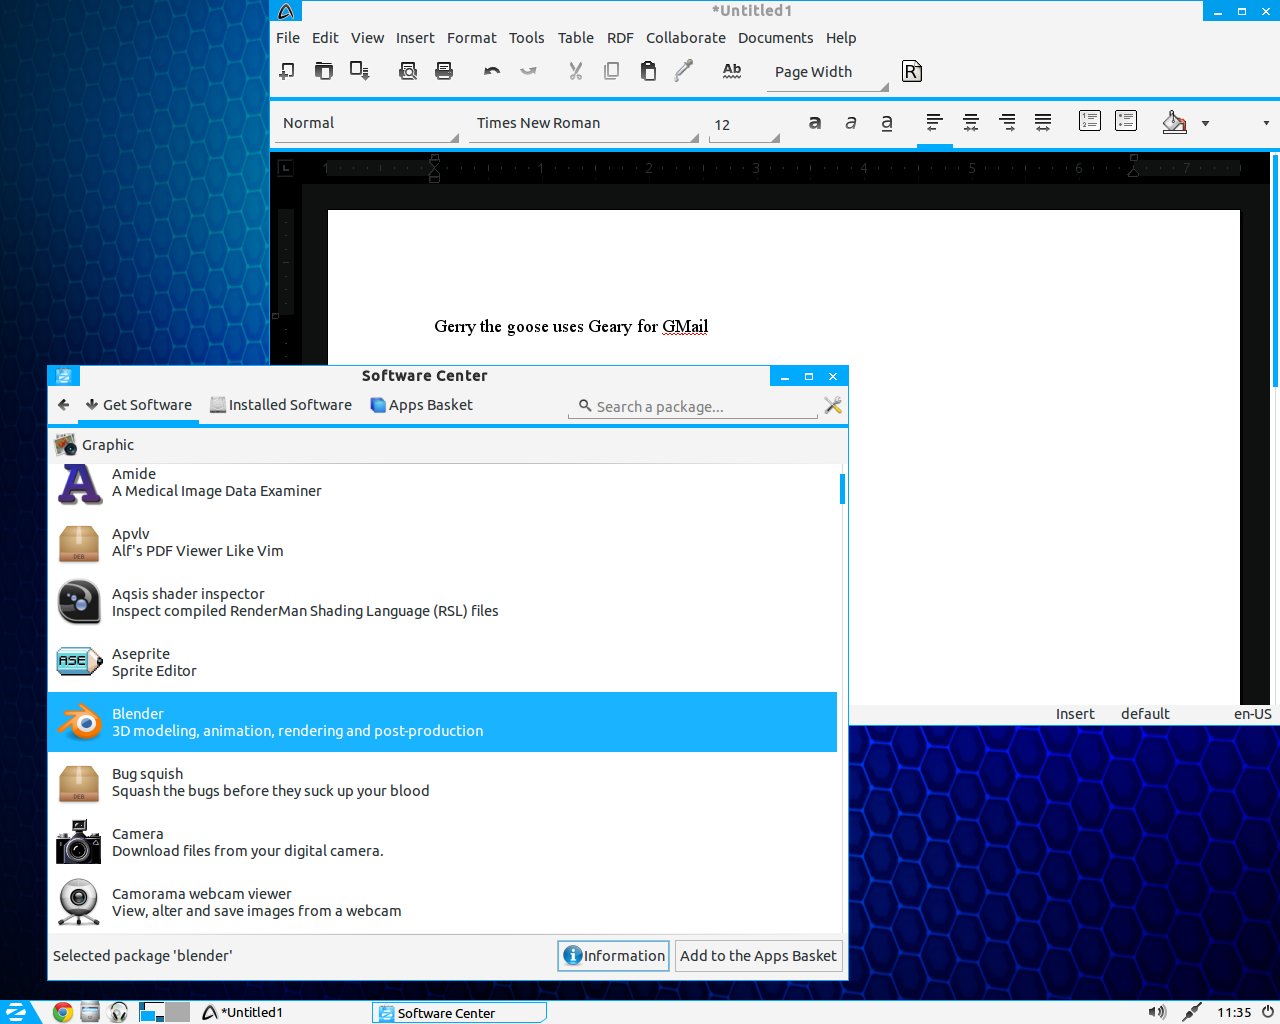Click the Cut scissors icon
The height and width of the screenshot is (1024, 1280).
[x=575, y=71]
